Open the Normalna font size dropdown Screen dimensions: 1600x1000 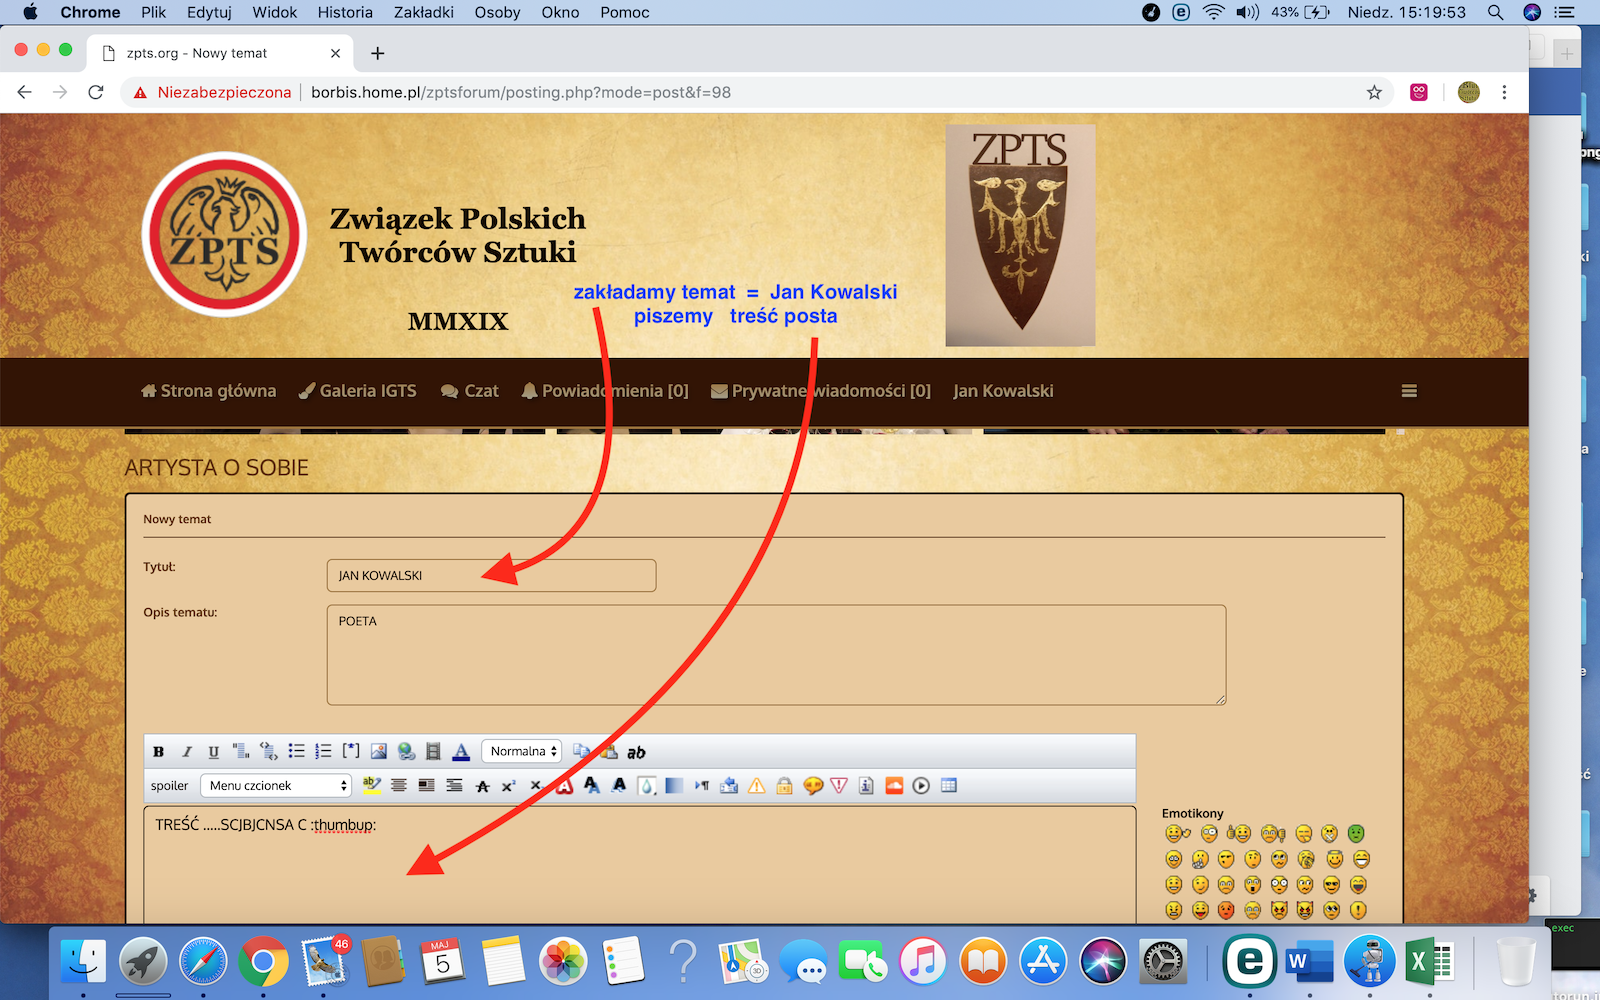pyautogui.click(x=522, y=752)
